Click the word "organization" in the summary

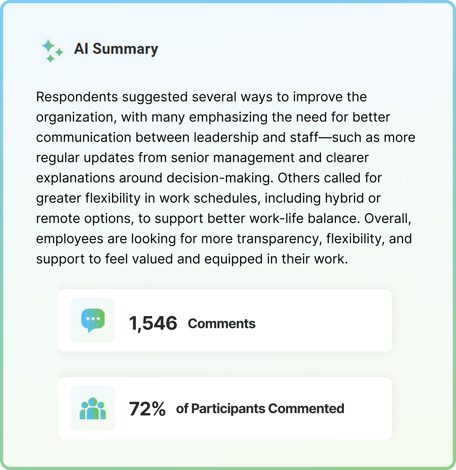pos(75,117)
